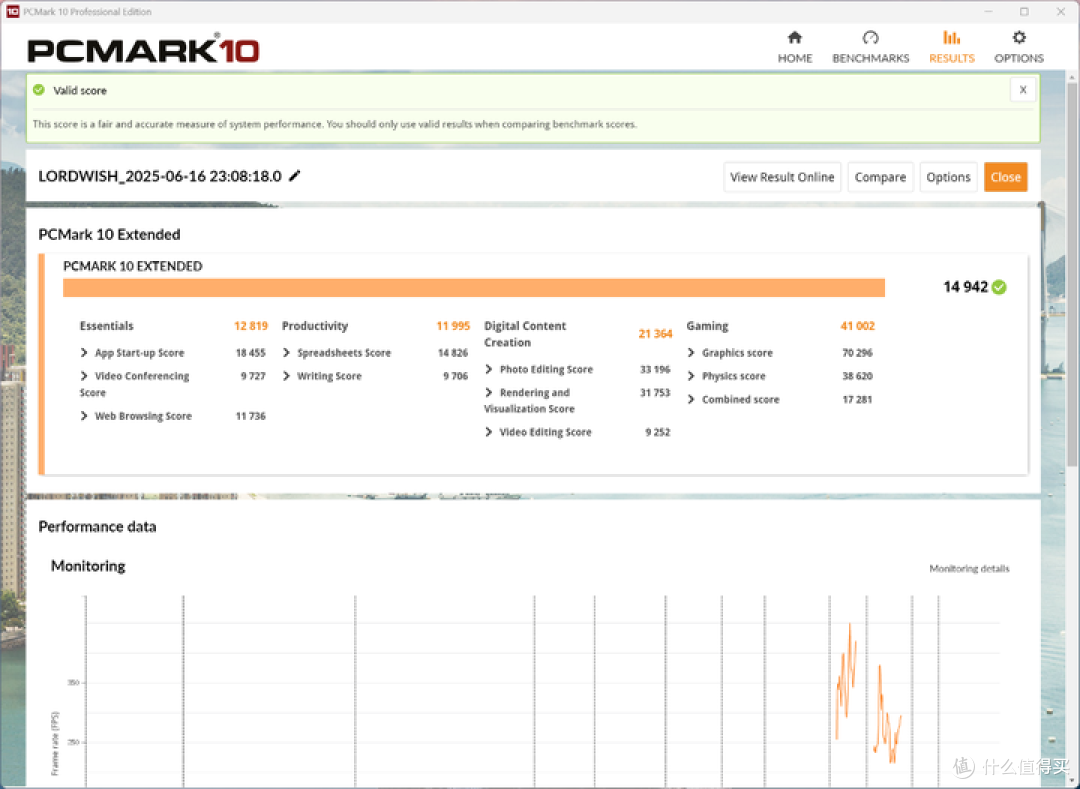Click the Performance data heading
The height and width of the screenshot is (789, 1080).
tap(97, 527)
